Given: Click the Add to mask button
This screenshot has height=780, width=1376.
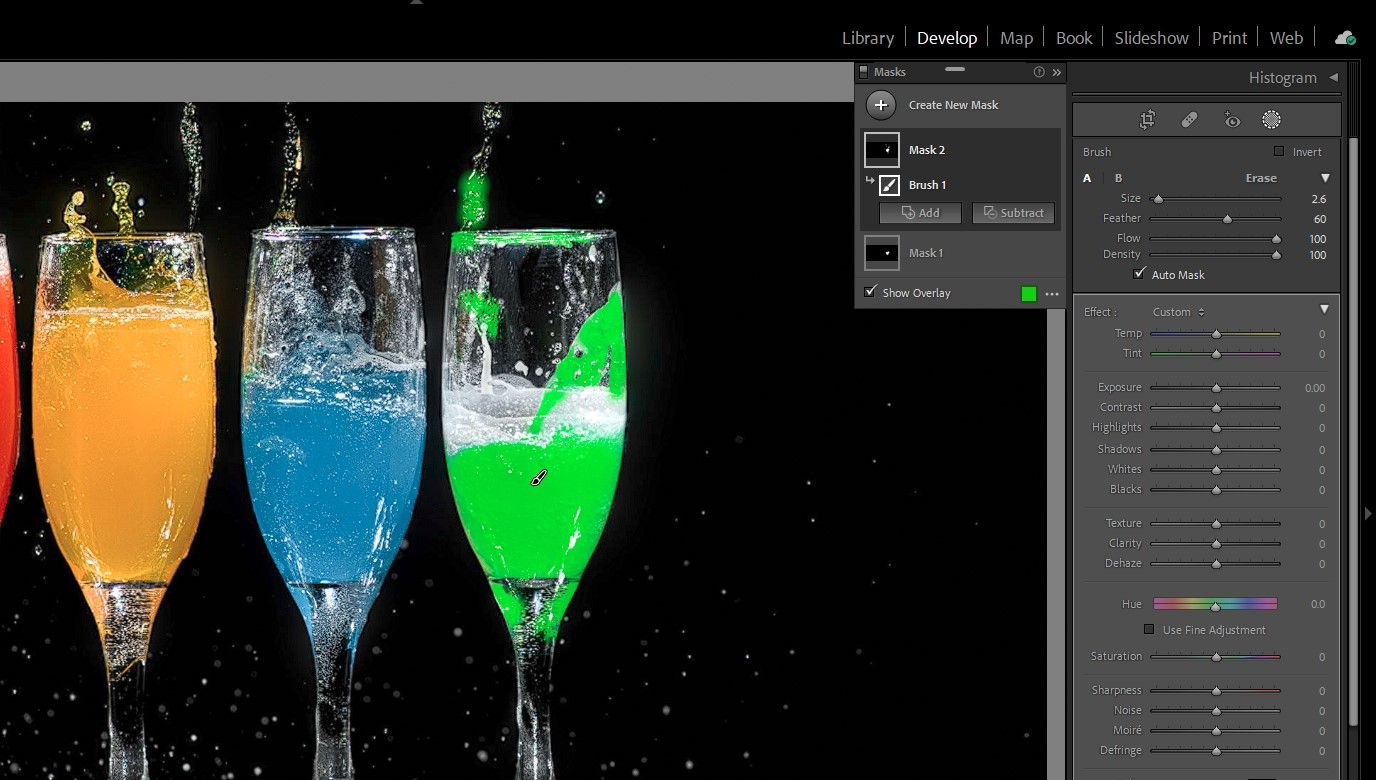Looking at the screenshot, I should [x=920, y=213].
